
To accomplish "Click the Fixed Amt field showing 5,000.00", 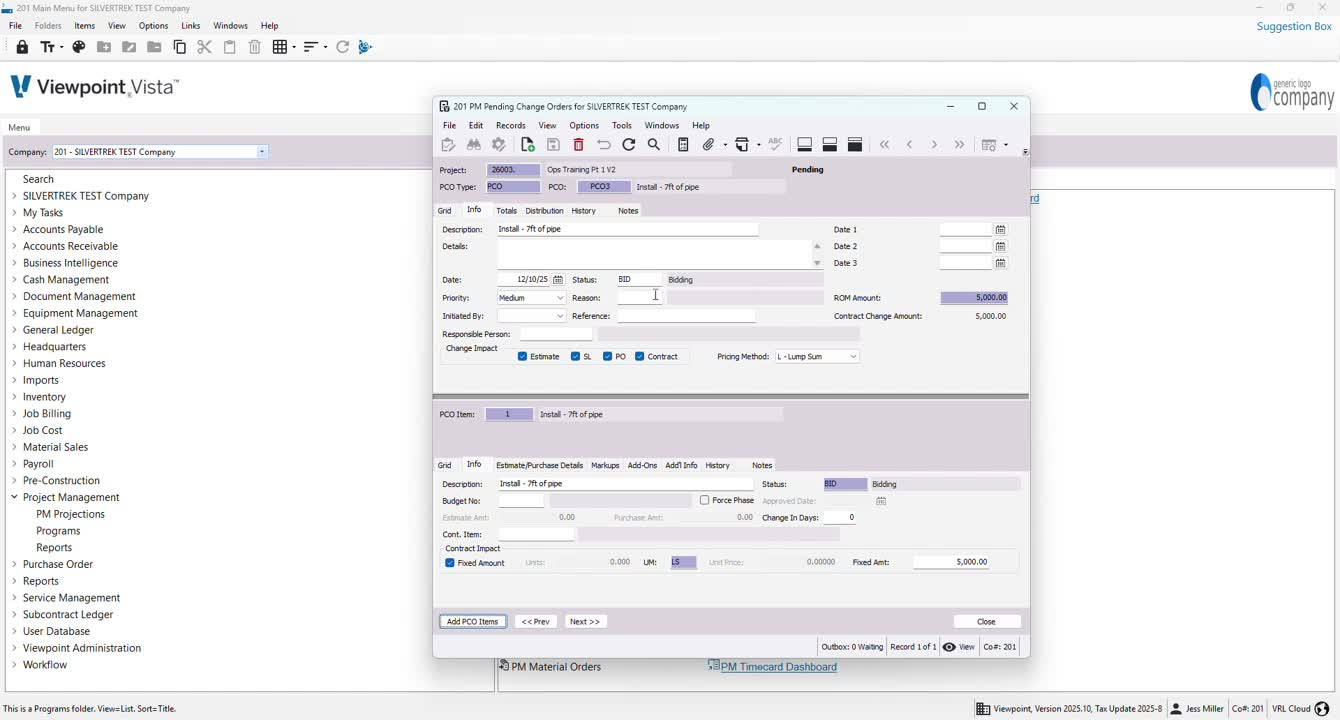I will click(952, 563).
